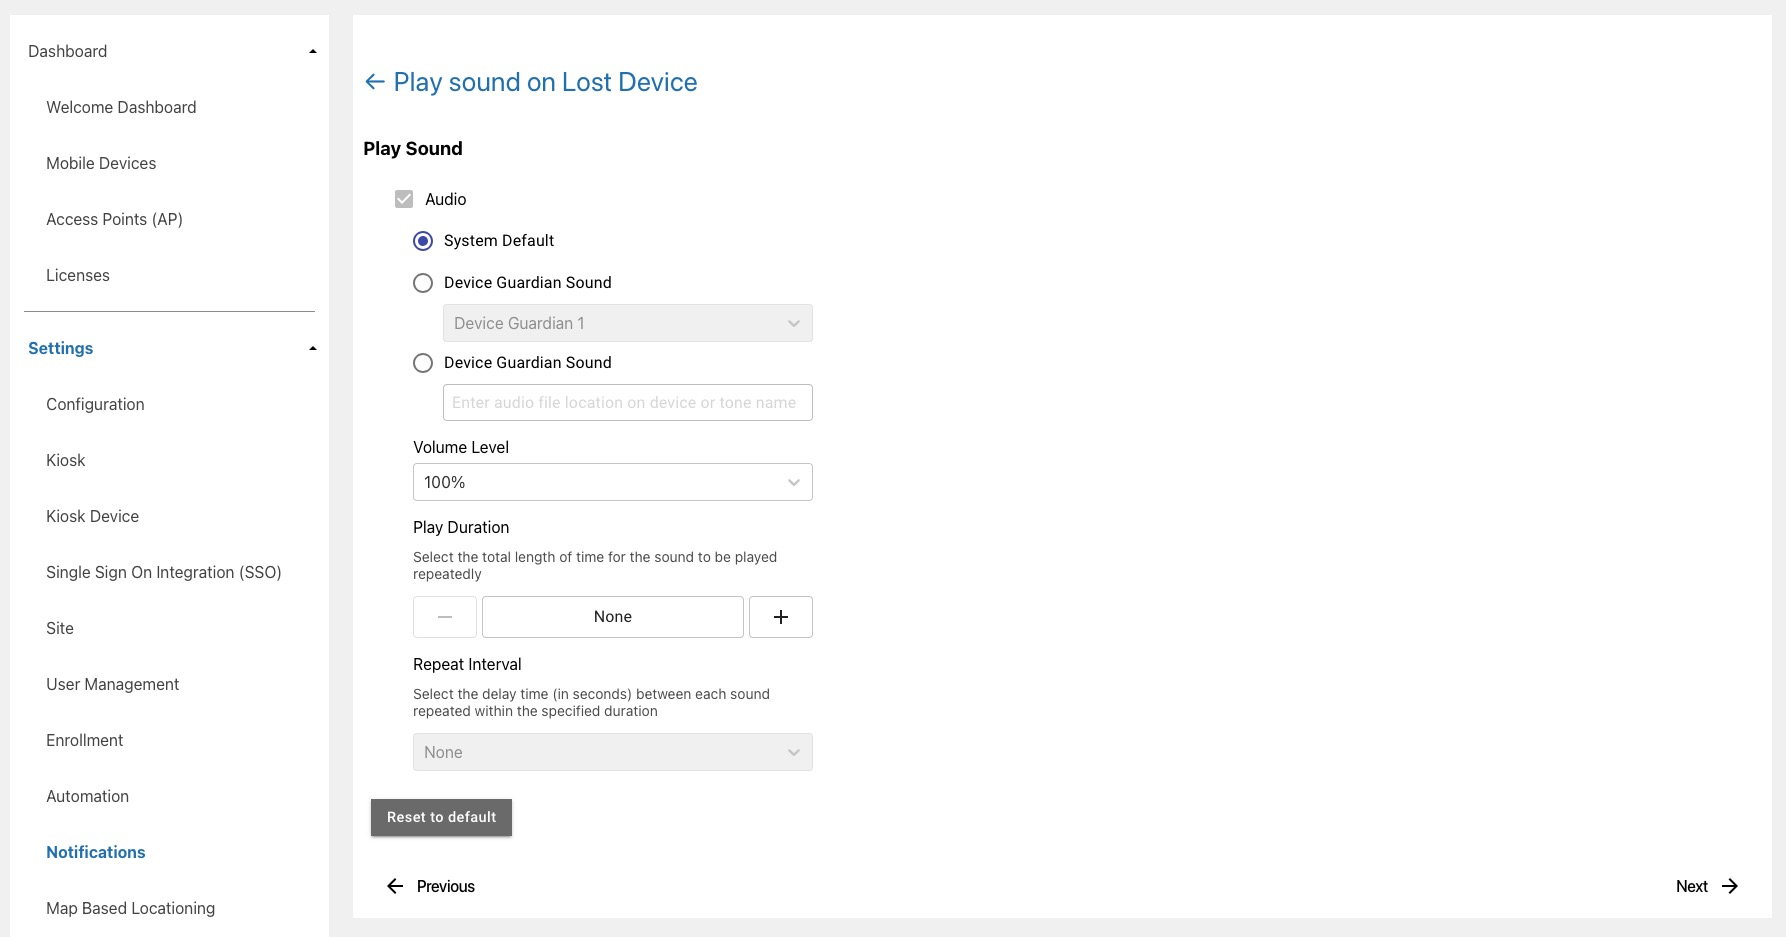The height and width of the screenshot is (937, 1786).
Task: Open the Repeat Interval dropdown
Action: pyautogui.click(x=612, y=752)
